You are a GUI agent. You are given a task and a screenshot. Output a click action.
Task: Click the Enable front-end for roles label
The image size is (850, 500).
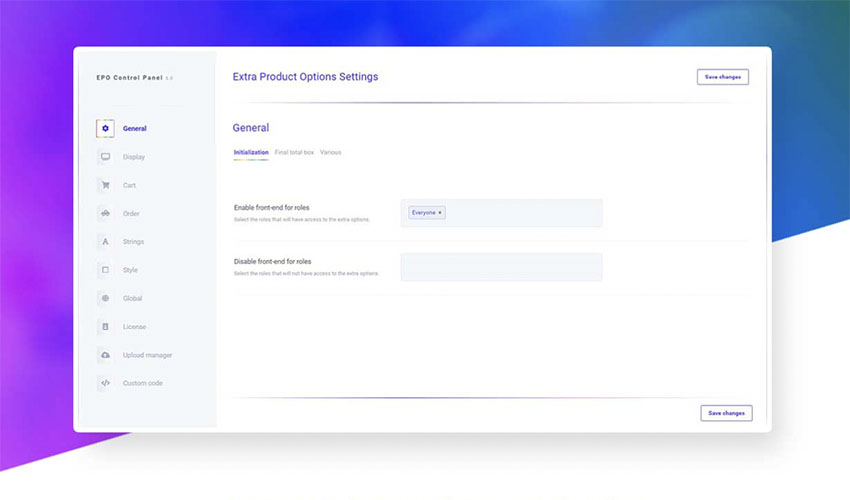point(272,208)
